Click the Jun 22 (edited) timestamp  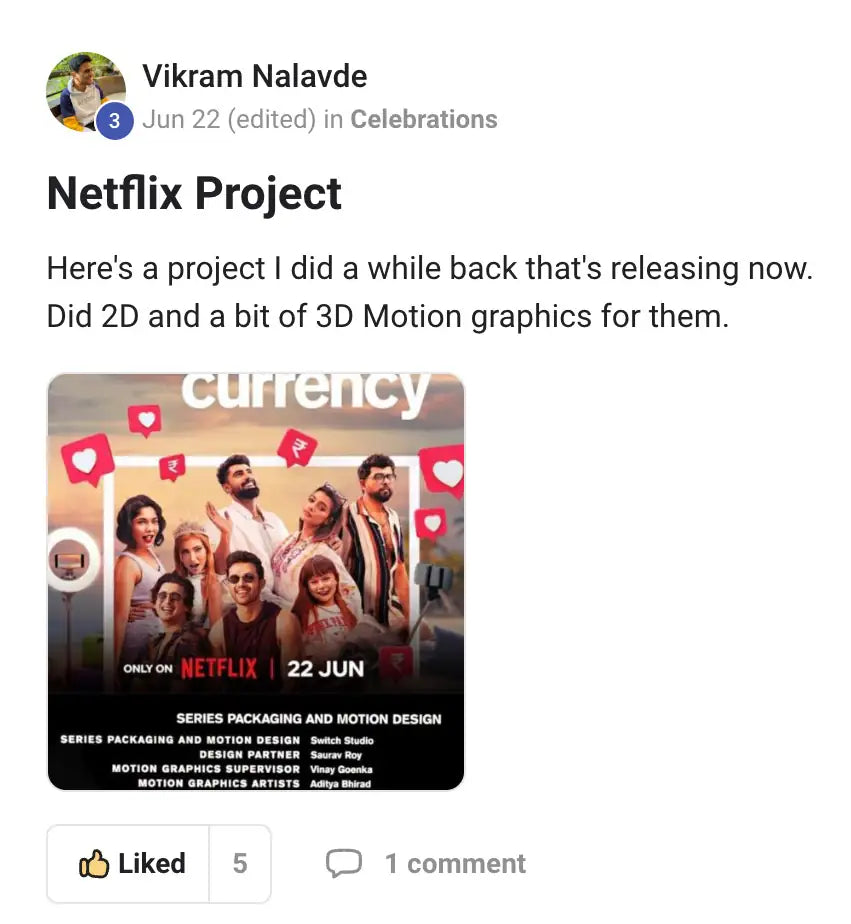[x=229, y=119]
